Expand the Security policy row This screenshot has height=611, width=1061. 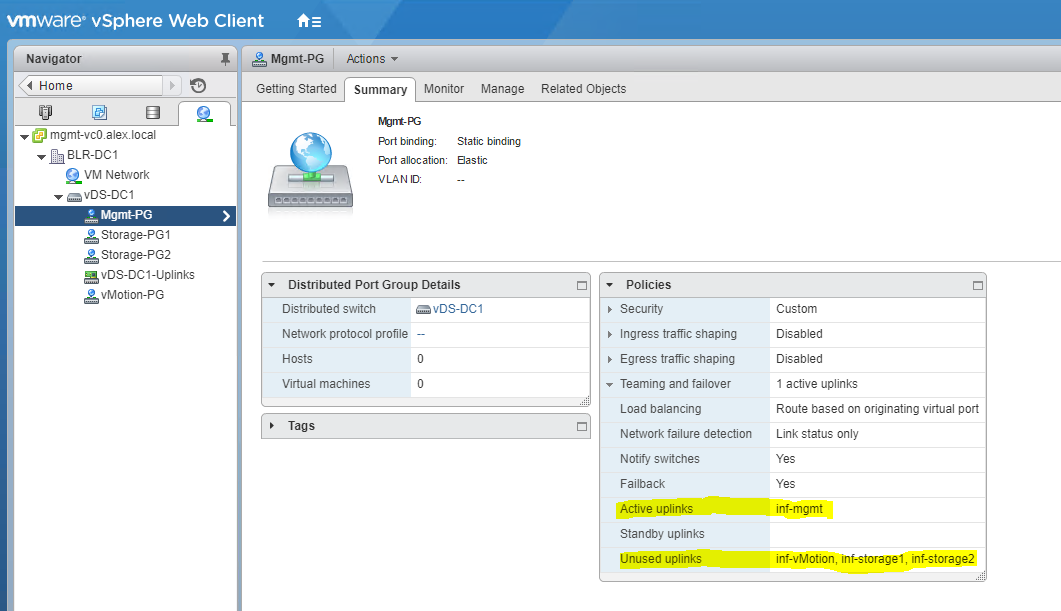tap(610, 310)
